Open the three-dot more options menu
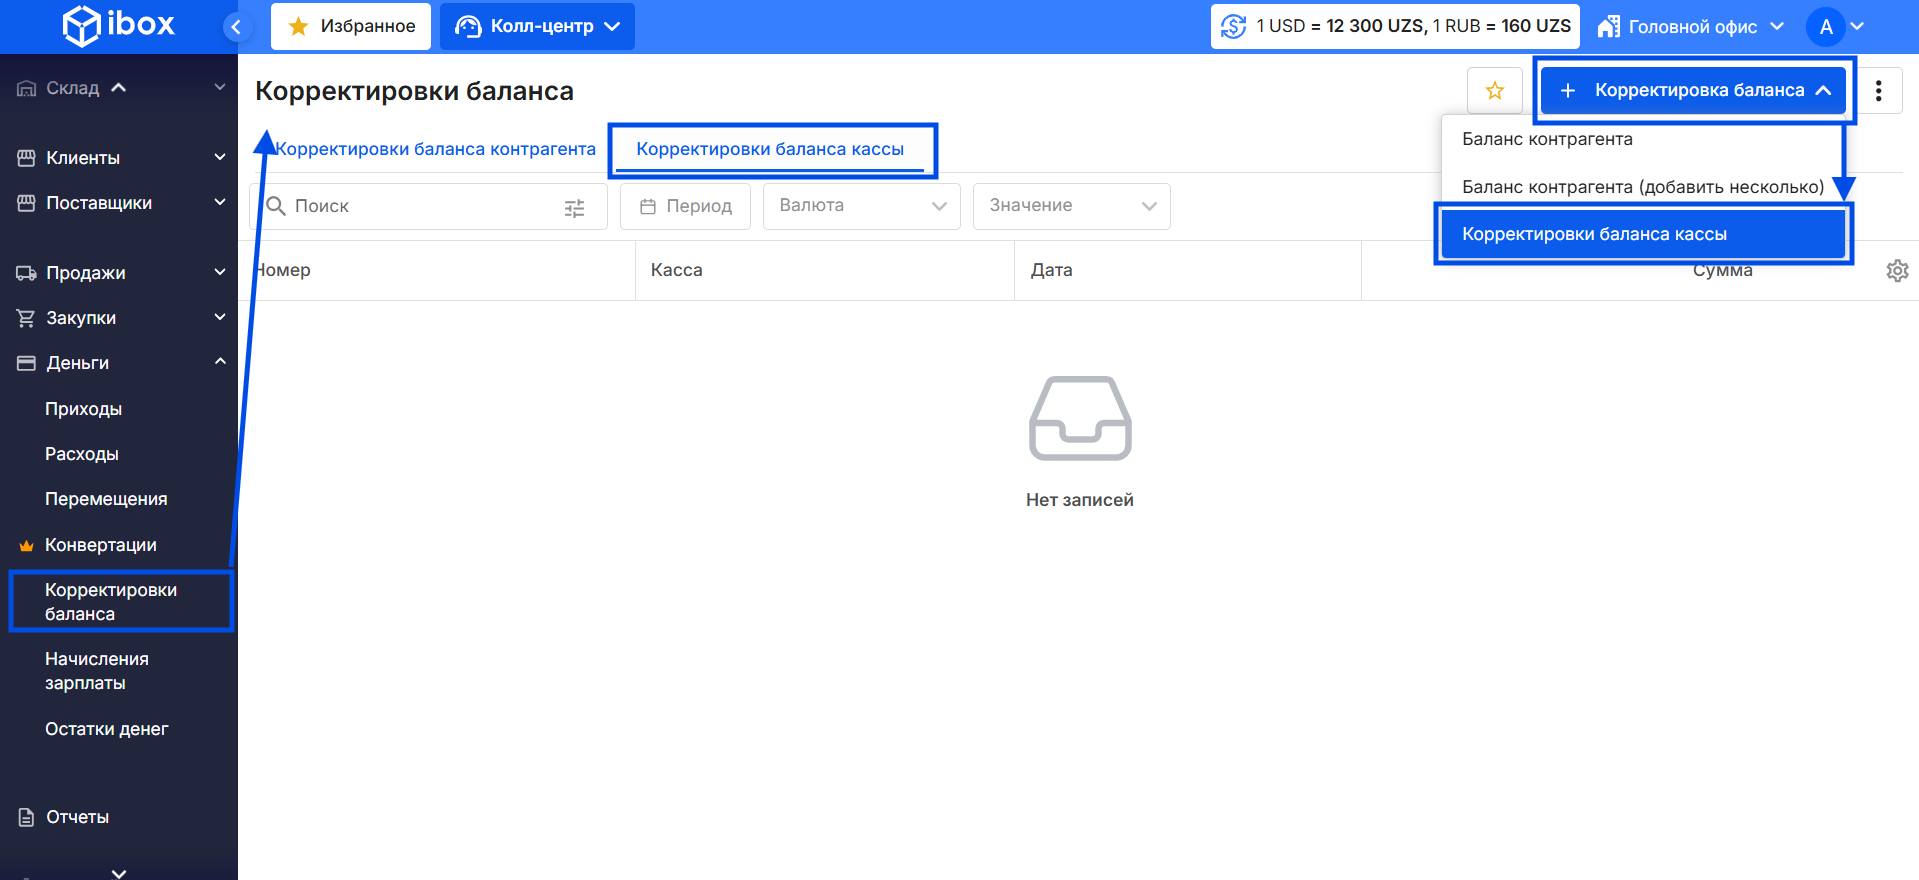The image size is (1919, 880). click(x=1878, y=91)
